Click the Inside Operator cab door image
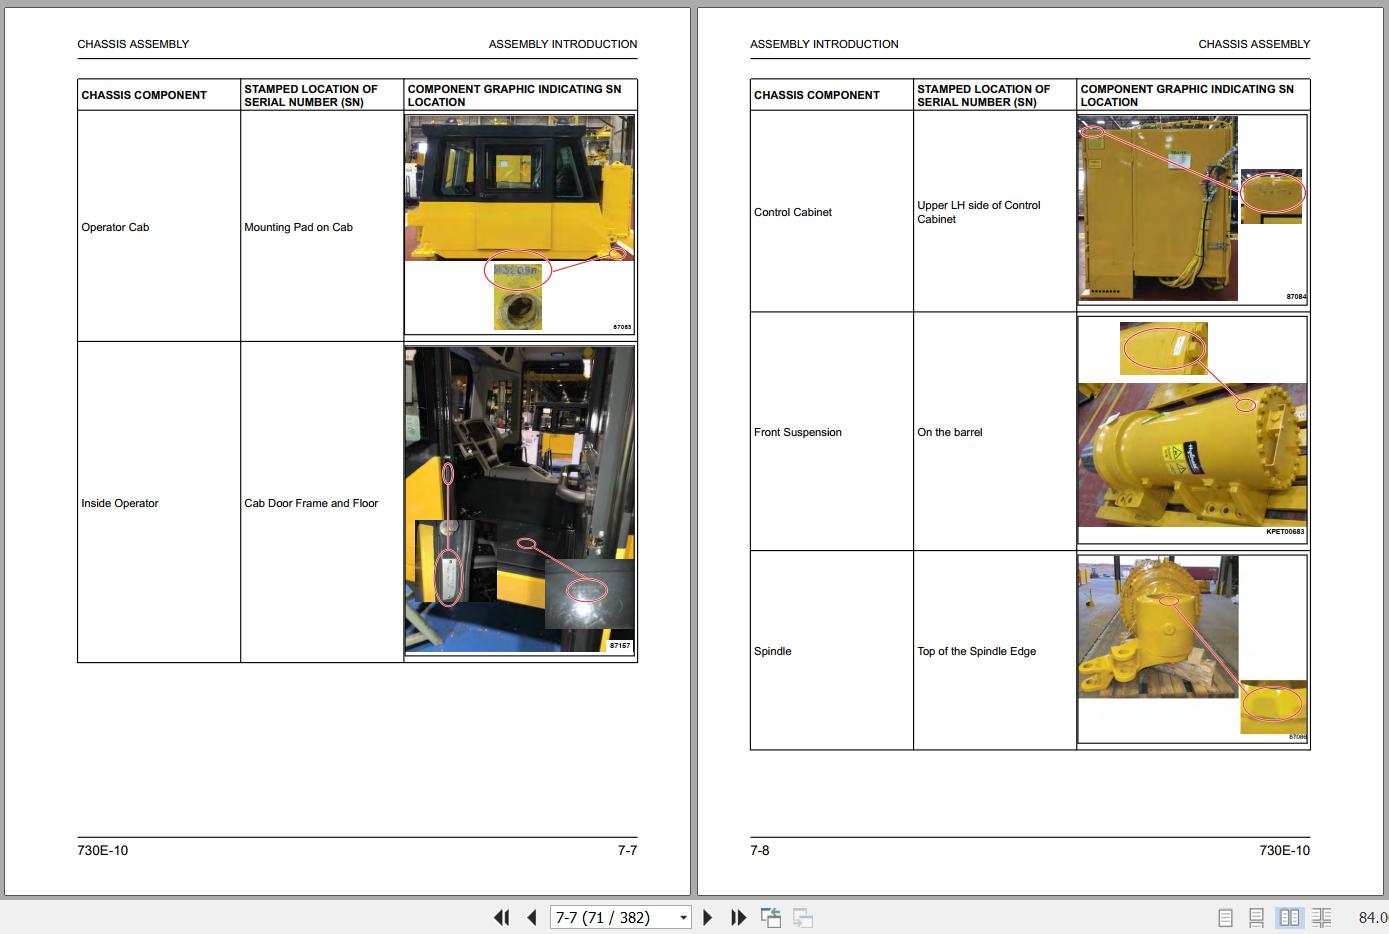The height and width of the screenshot is (934, 1389). [519, 500]
